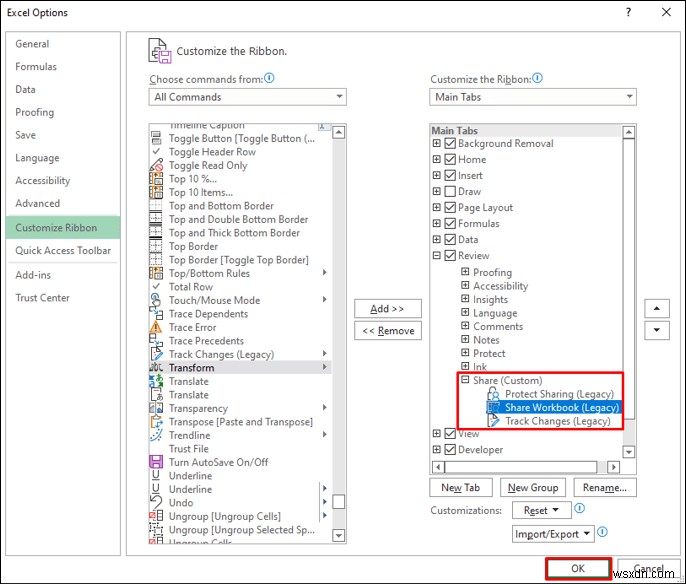Click the Trace Dependents icon
The height and width of the screenshot is (584, 686).
coord(156,314)
